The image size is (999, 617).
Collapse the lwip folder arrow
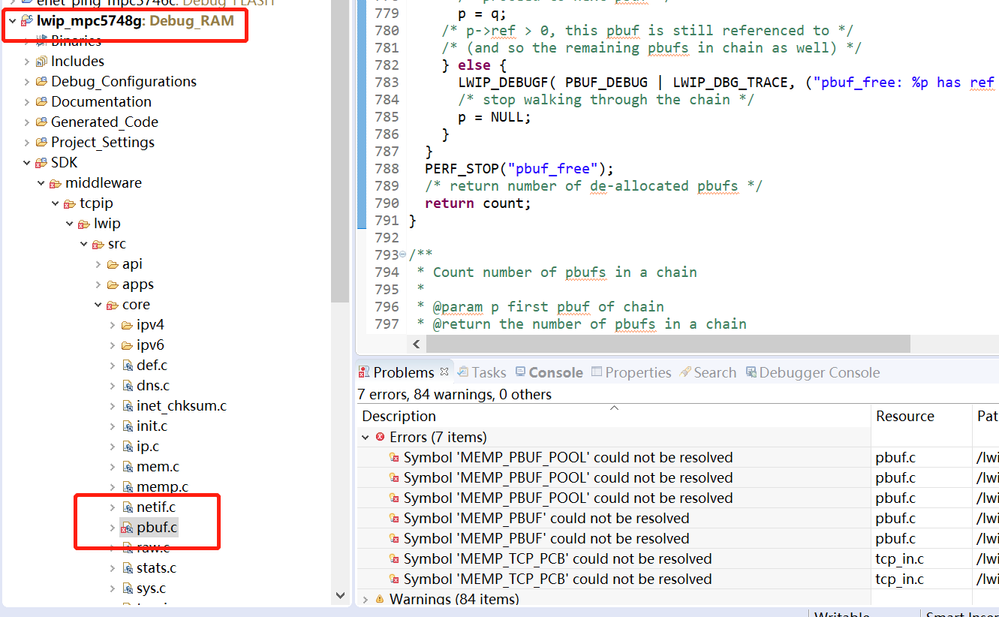[x=69, y=224]
